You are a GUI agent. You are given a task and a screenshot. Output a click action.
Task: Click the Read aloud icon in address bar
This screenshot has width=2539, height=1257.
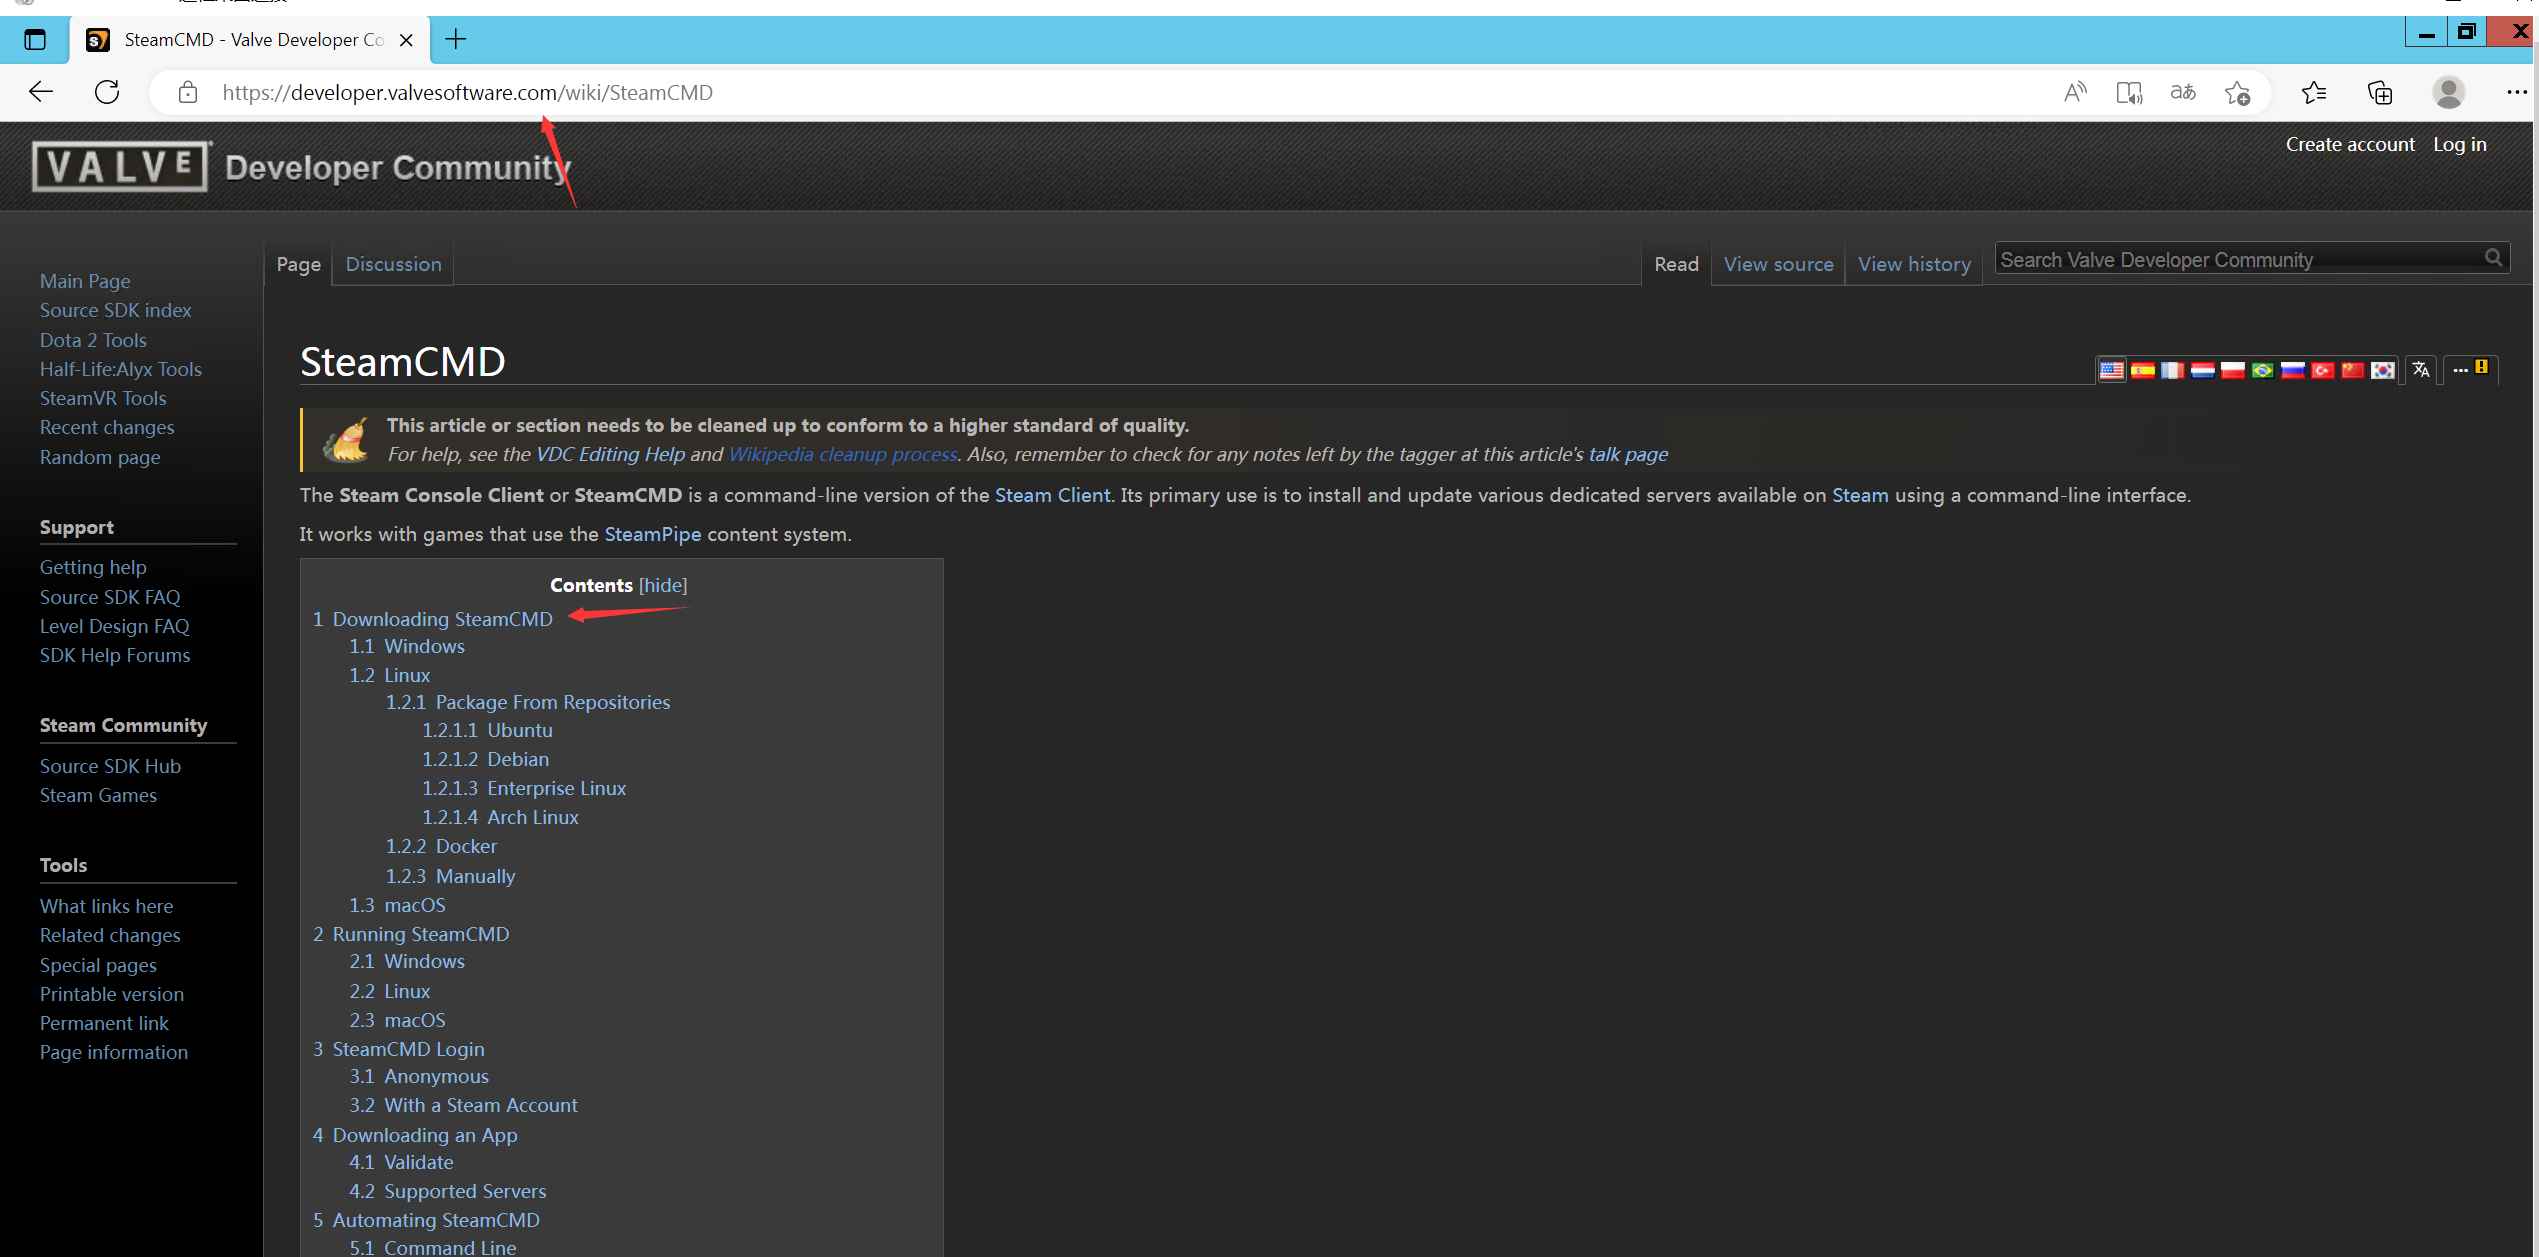(x=2075, y=93)
